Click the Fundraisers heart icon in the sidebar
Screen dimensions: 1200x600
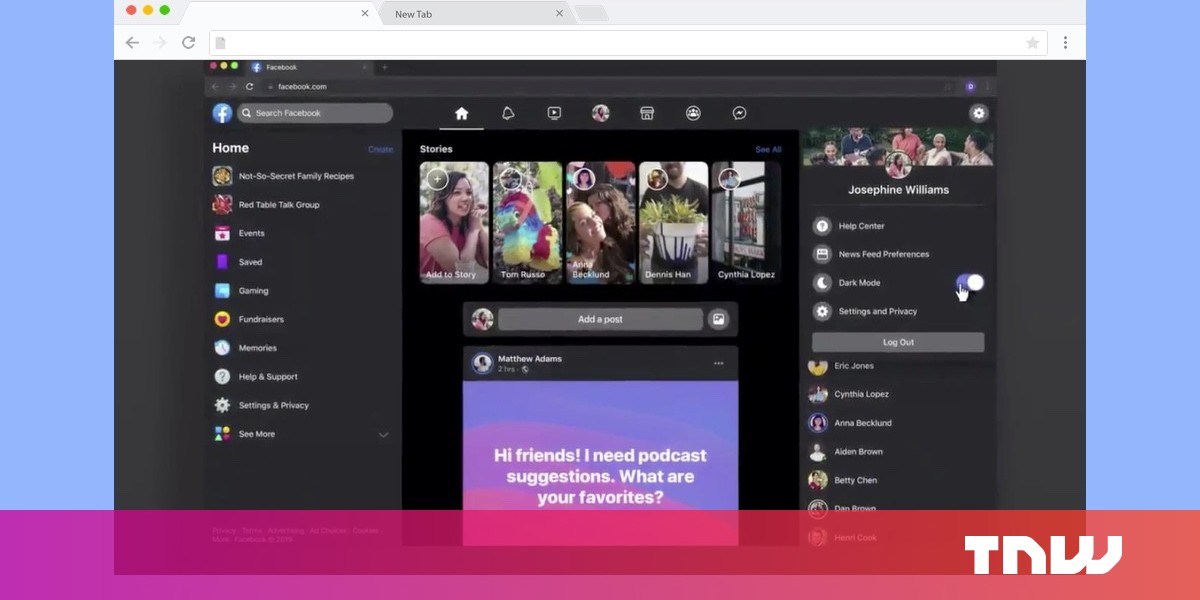(x=222, y=320)
